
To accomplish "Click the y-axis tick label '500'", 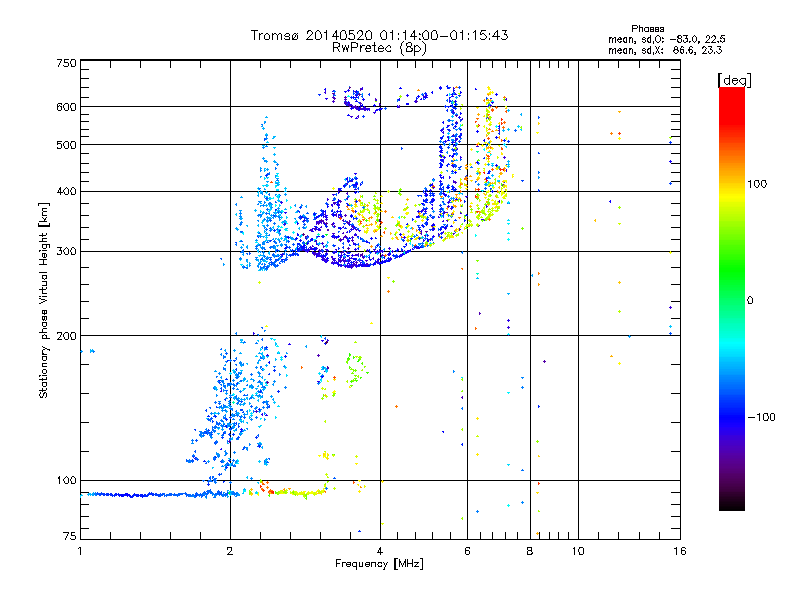I will click(66, 145).
